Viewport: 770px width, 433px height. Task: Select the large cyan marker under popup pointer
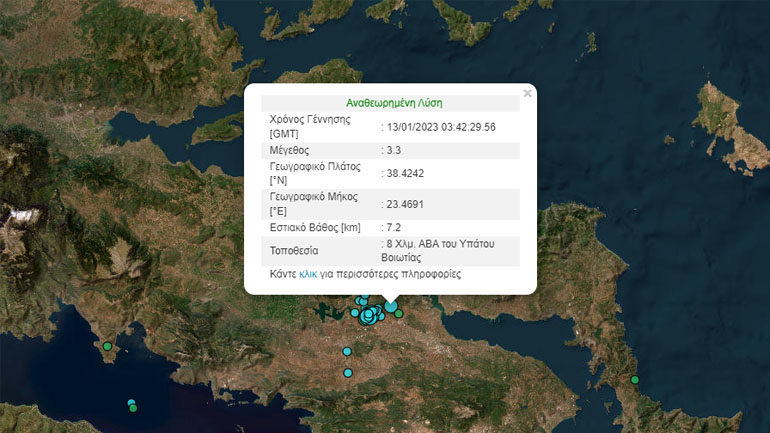391,306
